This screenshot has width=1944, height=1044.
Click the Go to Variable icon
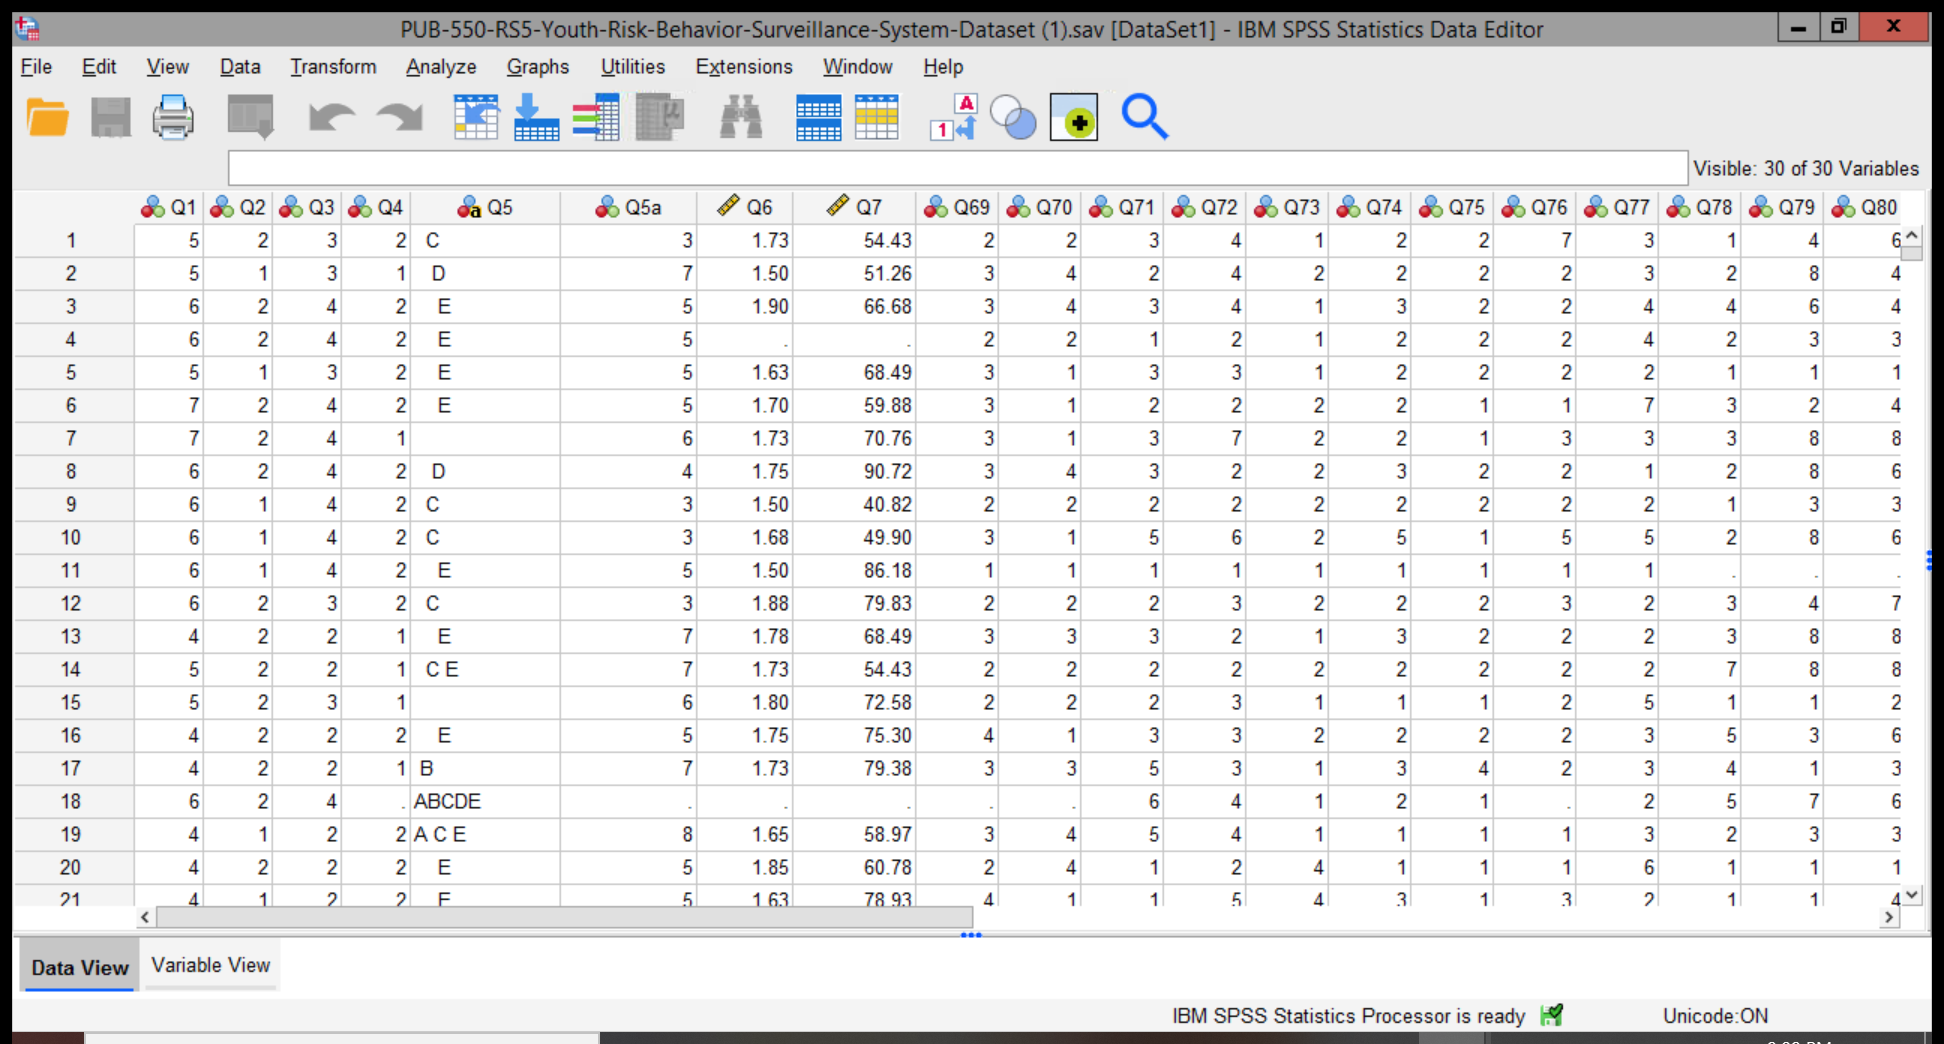coord(536,118)
